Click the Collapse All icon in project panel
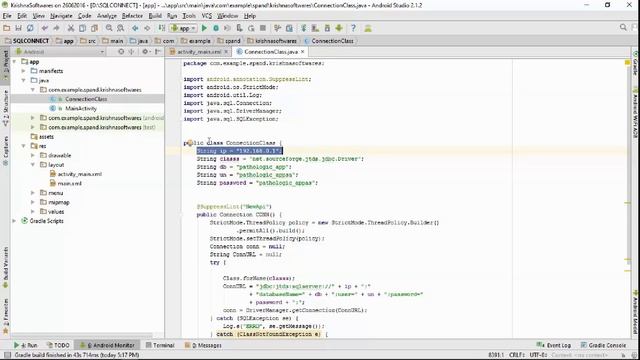Viewport: 640px width, 360px height. 131,52
